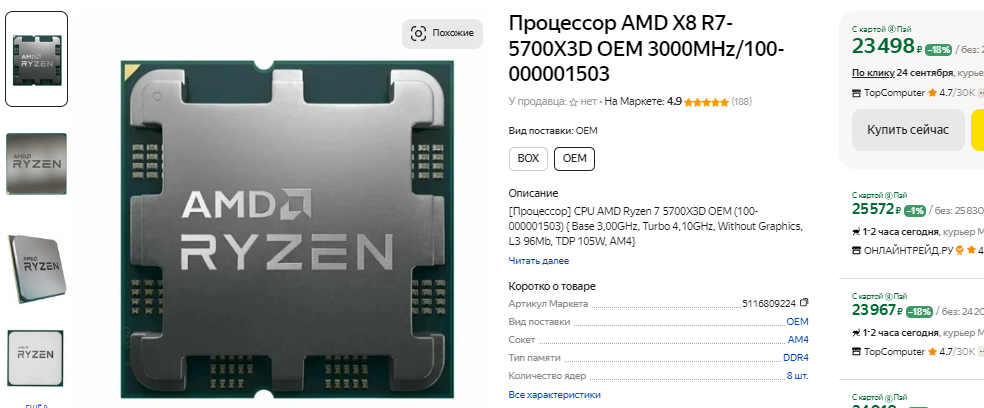This screenshot has height=408, width=984.
Task: Click the TopComputer store icon in first offer
Action: click(x=857, y=93)
